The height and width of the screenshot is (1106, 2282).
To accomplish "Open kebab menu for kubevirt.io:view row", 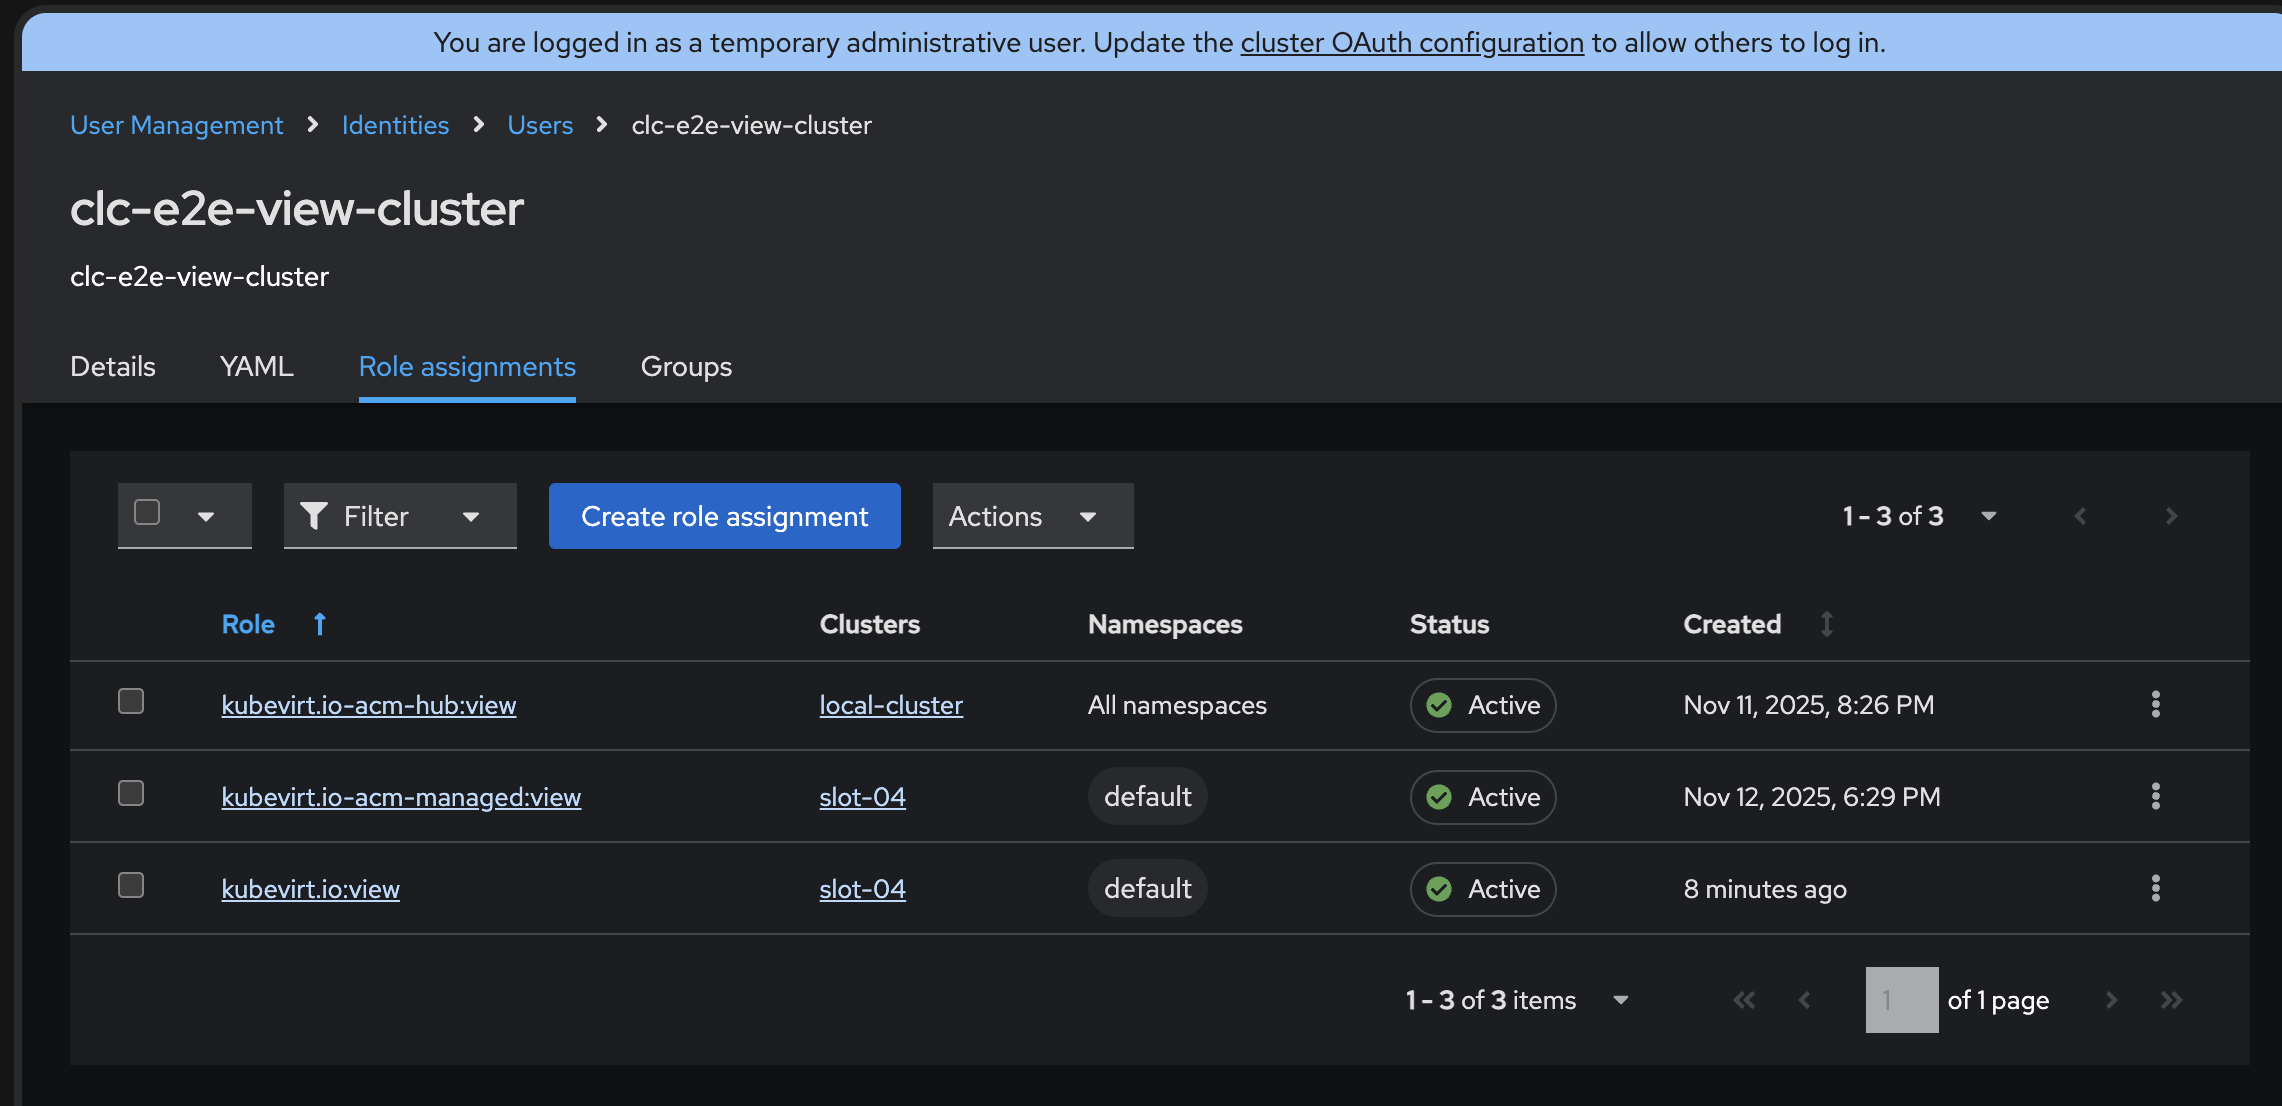I will pyautogui.click(x=2155, y=888).
